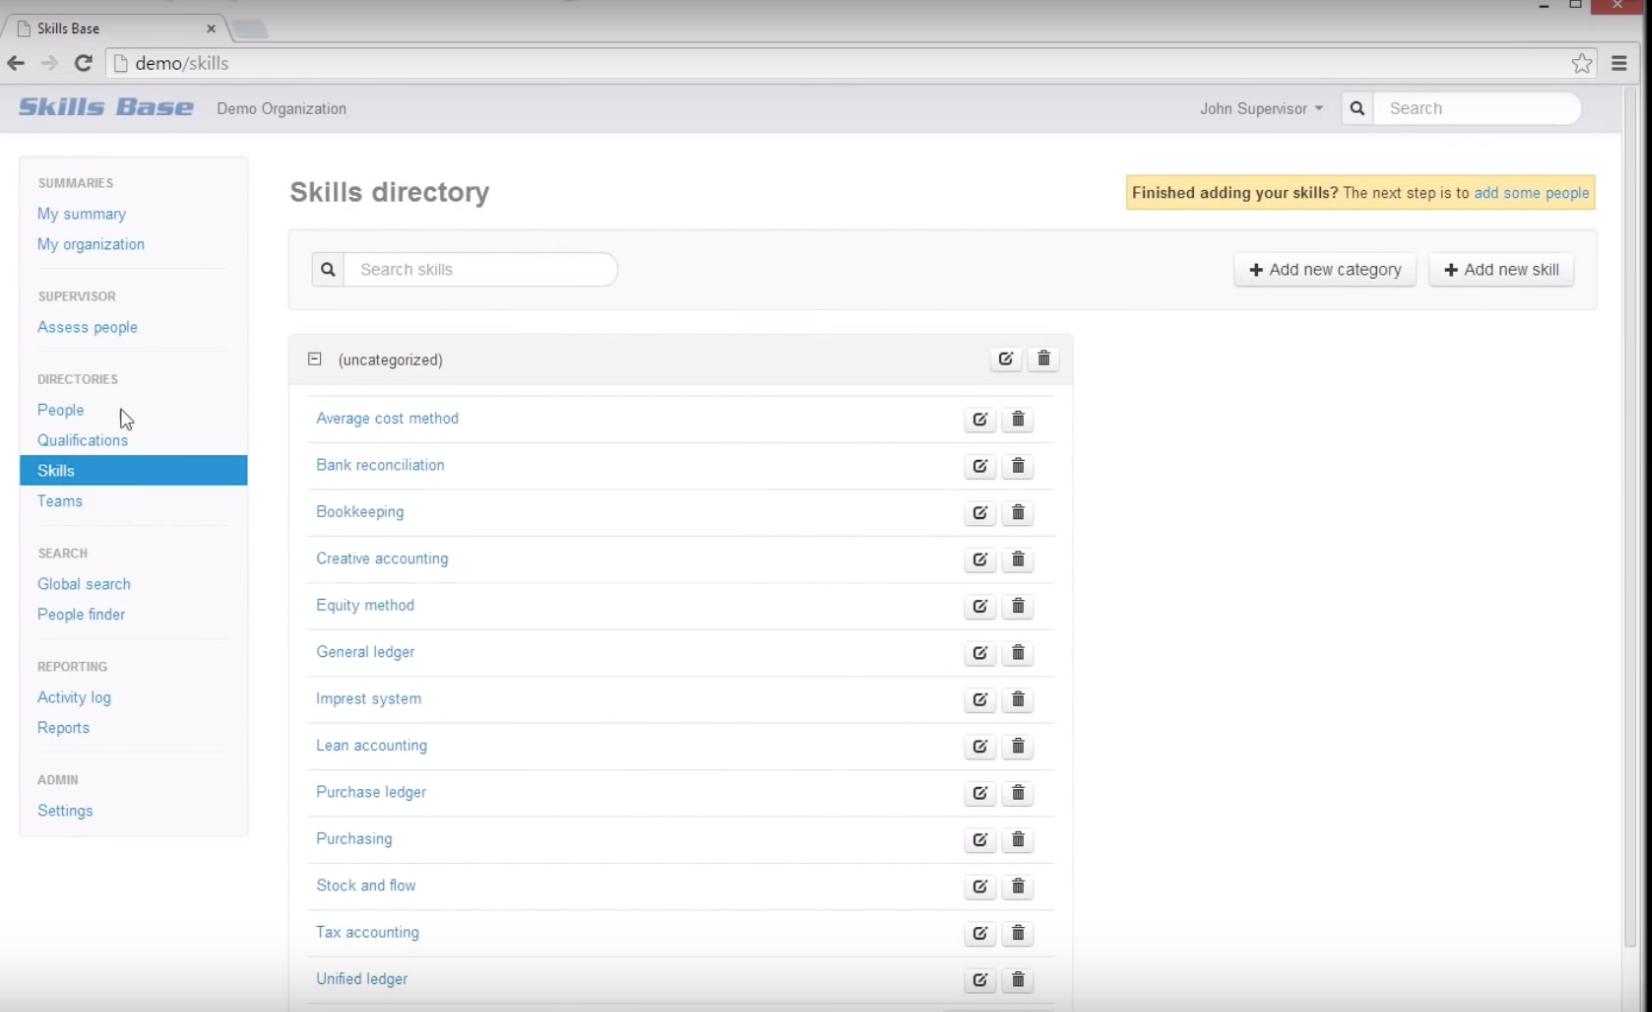Reload the current page

[x=84, y=63]
